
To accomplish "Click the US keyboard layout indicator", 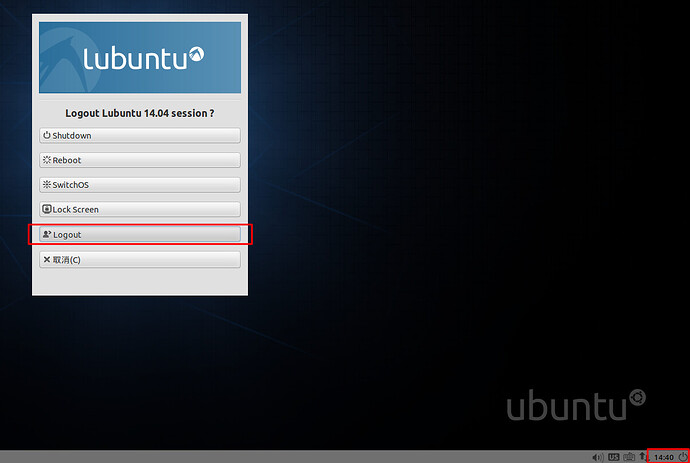I will point(613,457).
